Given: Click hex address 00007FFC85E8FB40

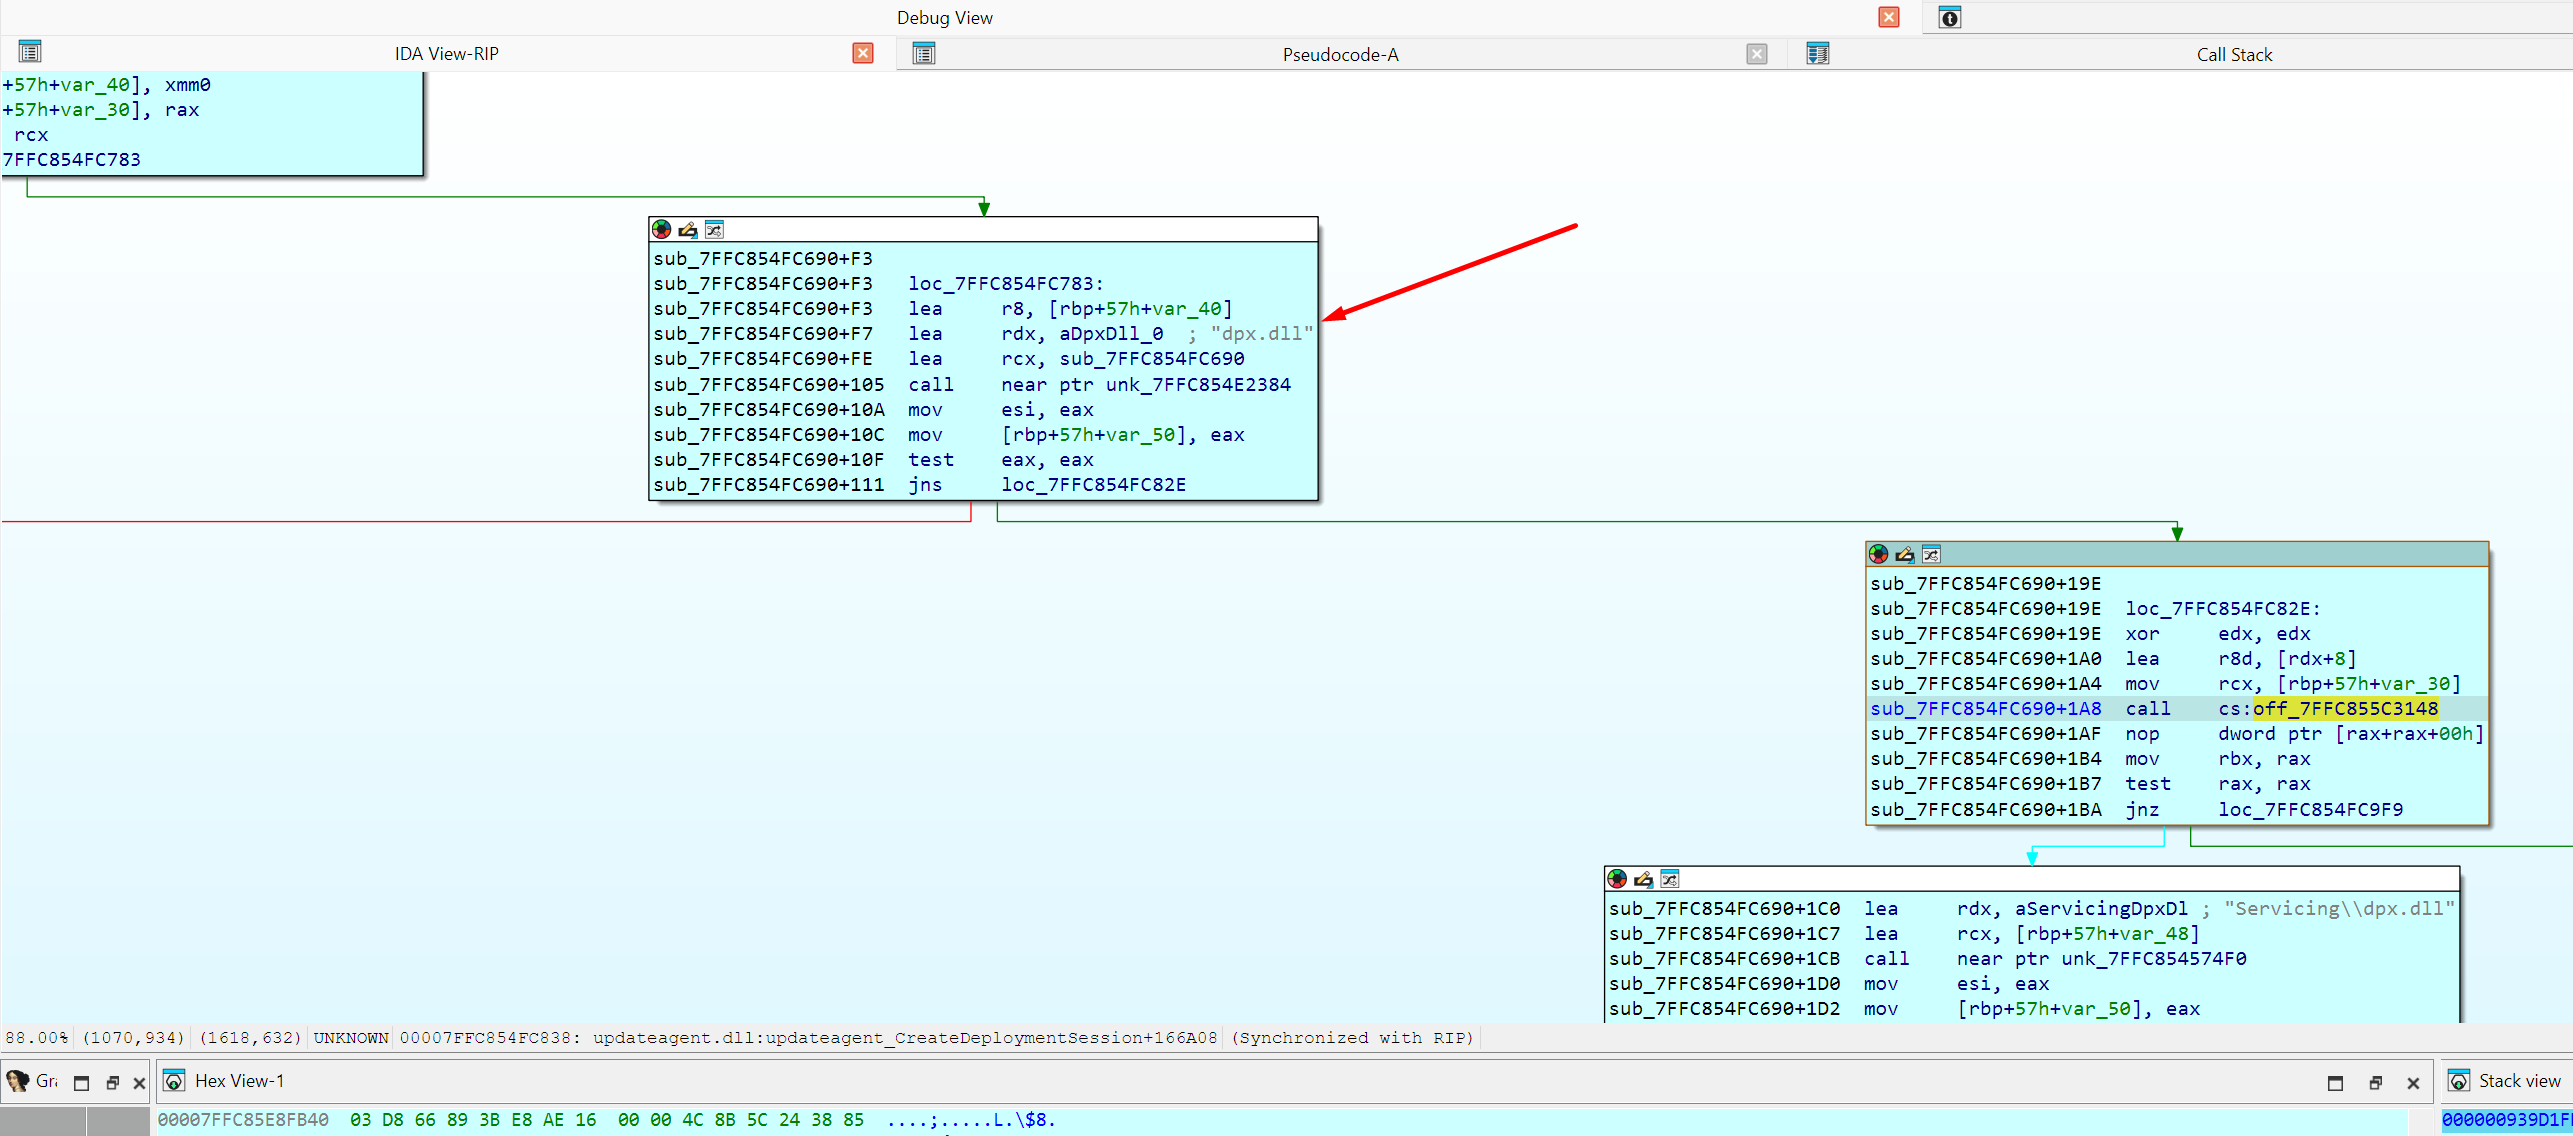Looking at the screenshot, I should tap(243, 1120).
